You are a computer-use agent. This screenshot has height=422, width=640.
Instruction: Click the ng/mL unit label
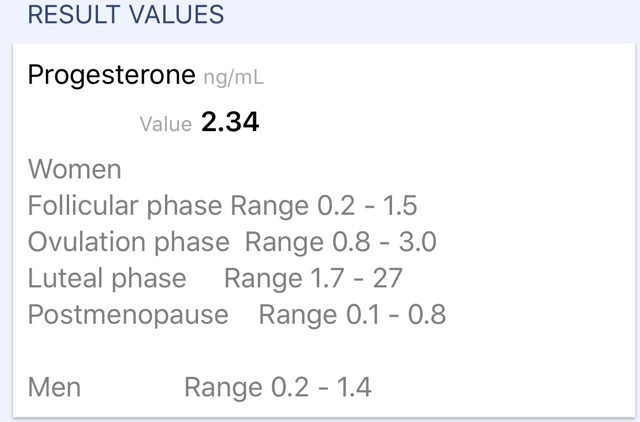233,77
